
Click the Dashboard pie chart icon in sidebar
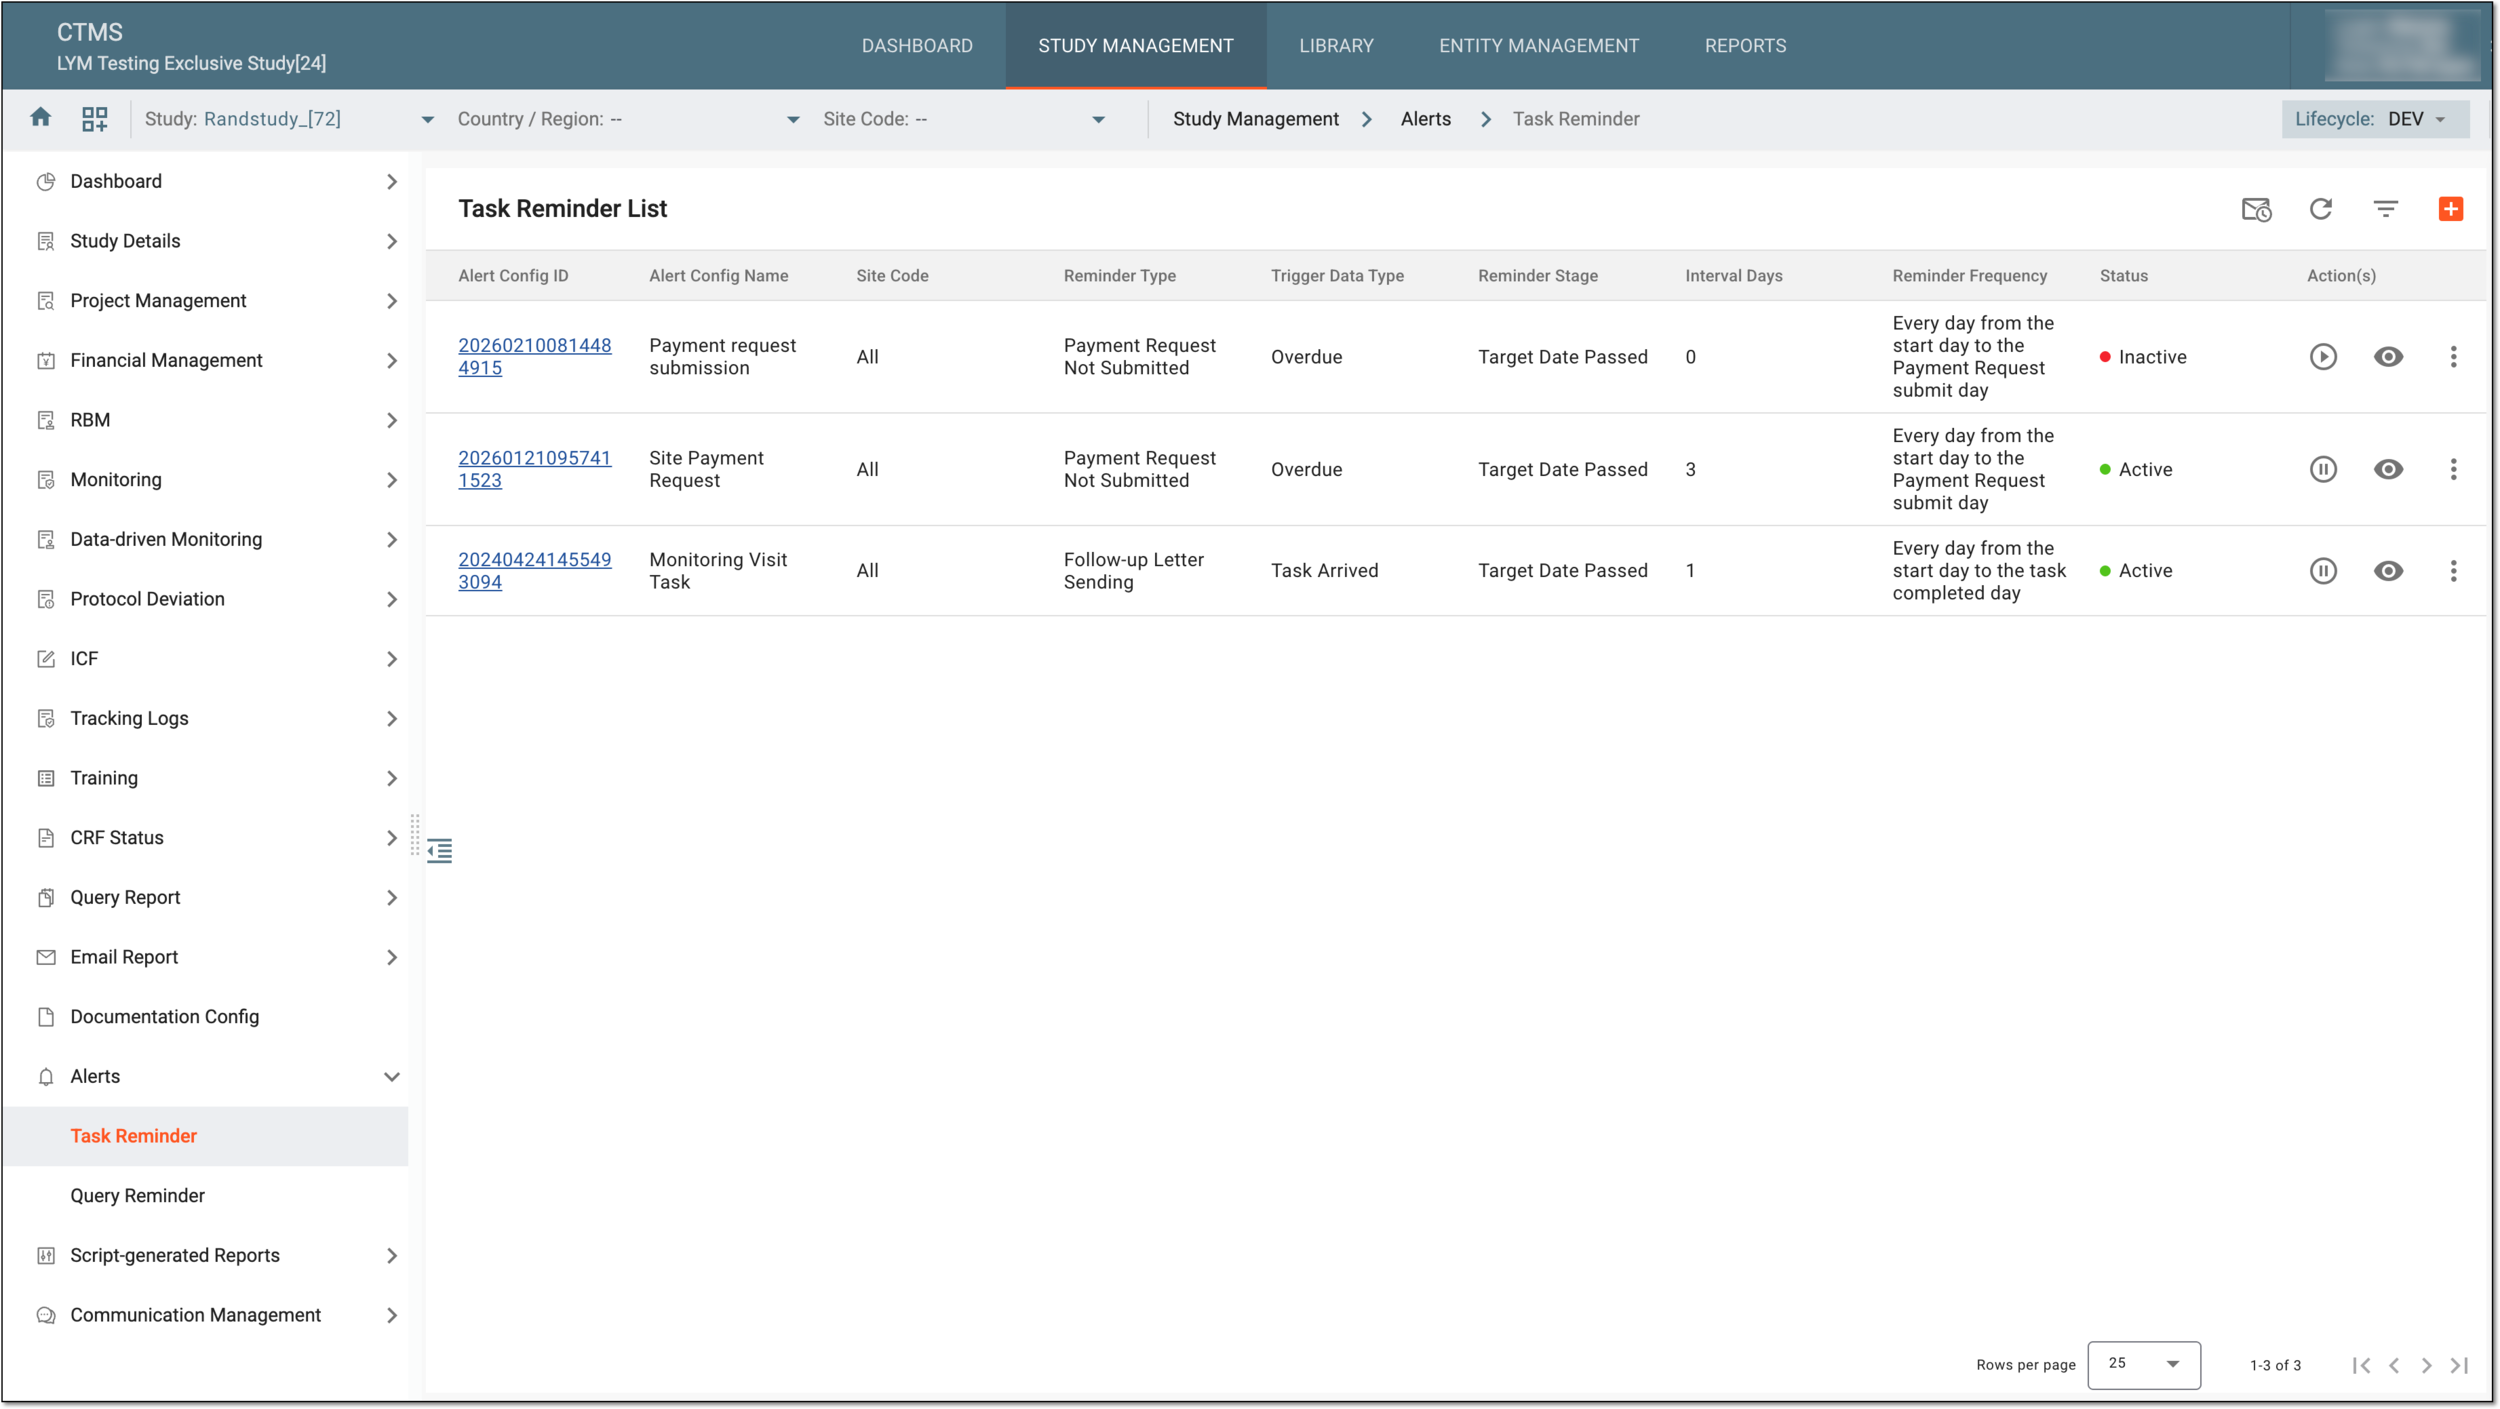pos(46,182)
